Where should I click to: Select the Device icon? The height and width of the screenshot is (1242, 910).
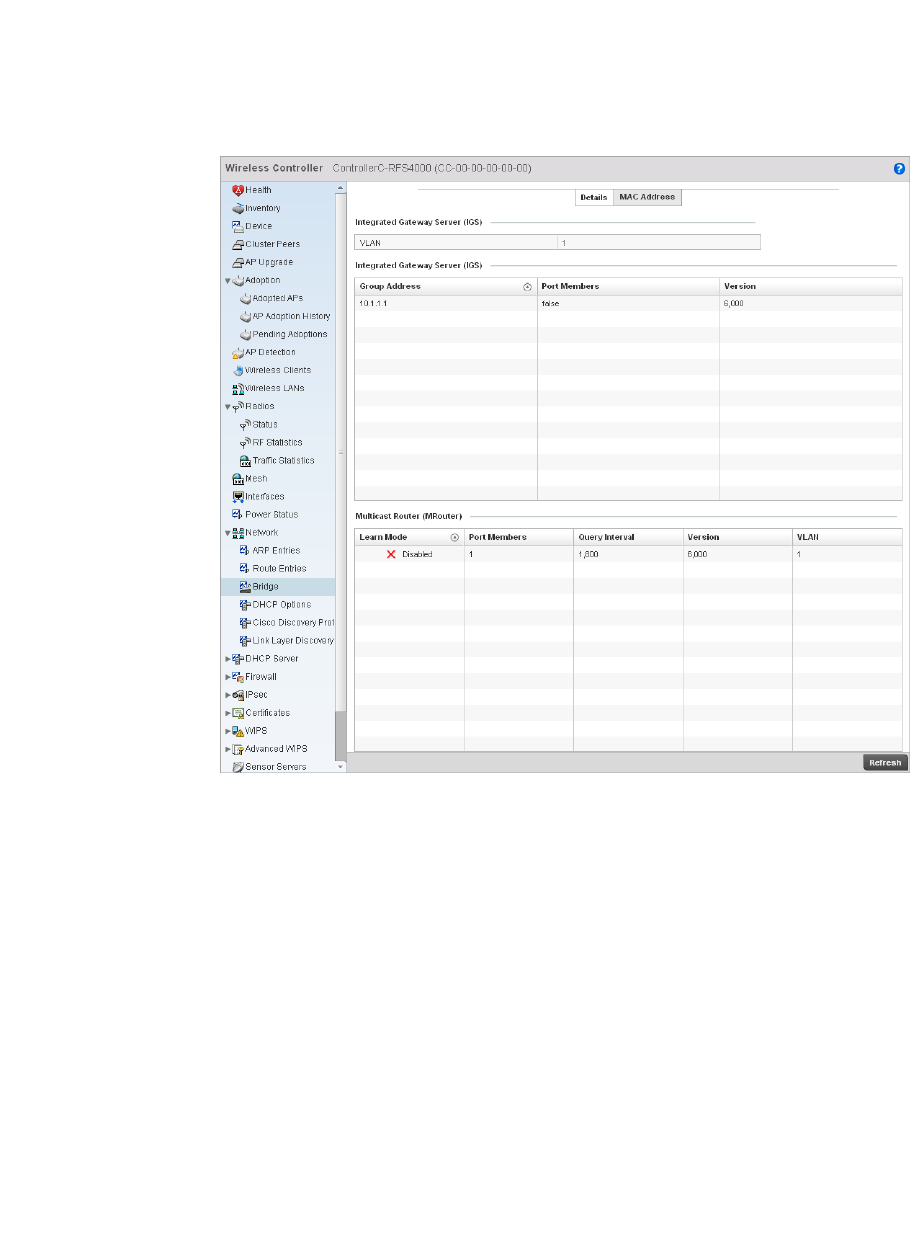tap(238, 226)
